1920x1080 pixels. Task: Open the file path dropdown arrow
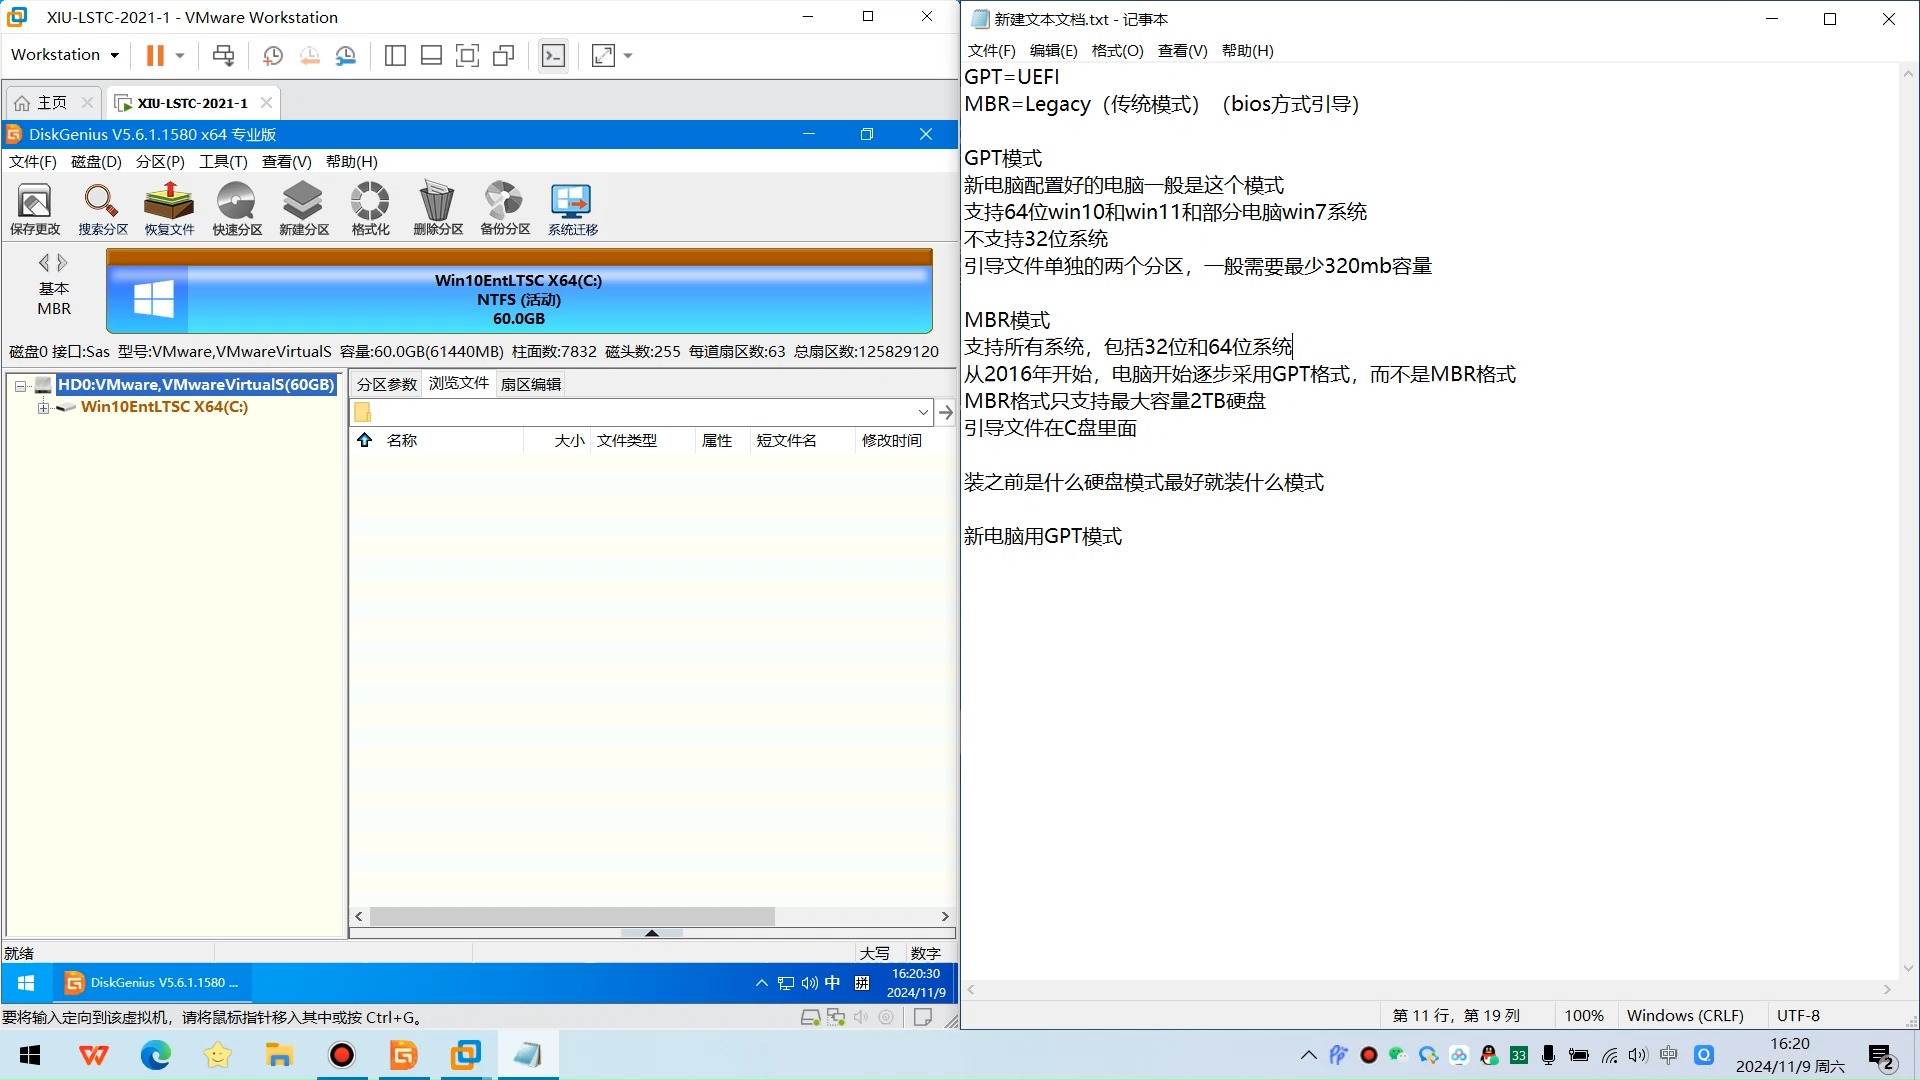[922, 413]
